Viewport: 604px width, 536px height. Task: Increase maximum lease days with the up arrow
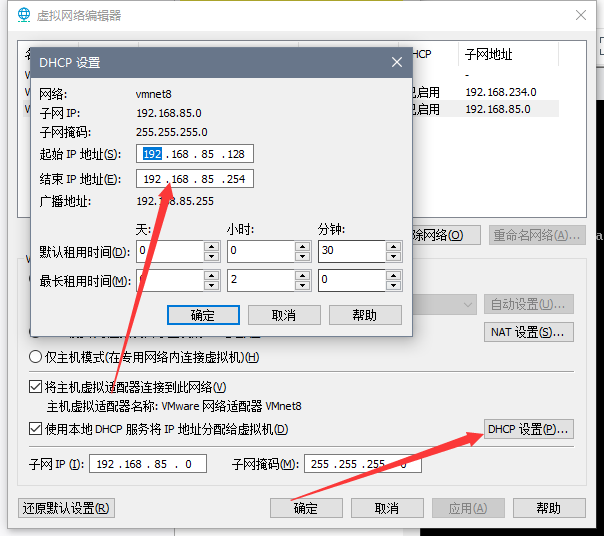tap(211, 275)
